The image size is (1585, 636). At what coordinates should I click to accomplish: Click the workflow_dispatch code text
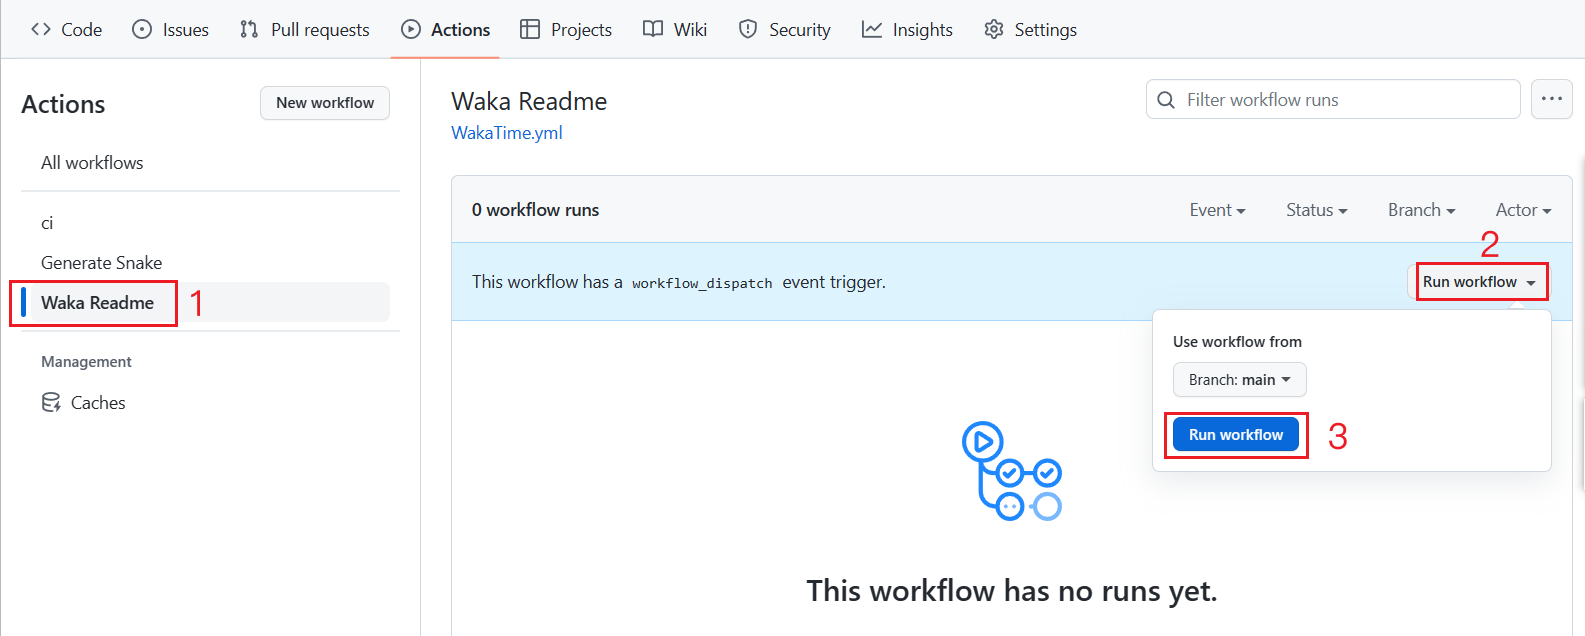point(702,283)
